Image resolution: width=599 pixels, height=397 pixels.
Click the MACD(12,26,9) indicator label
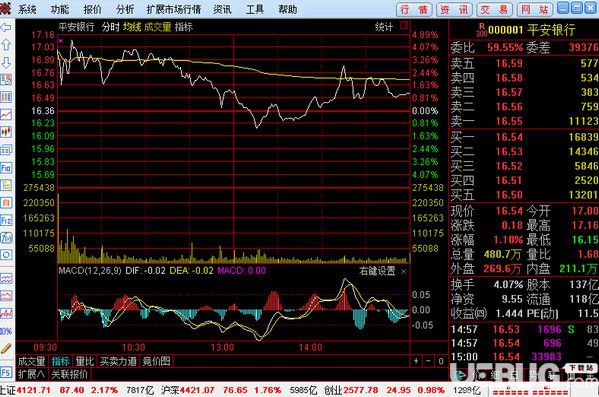[x=90, y=271]
